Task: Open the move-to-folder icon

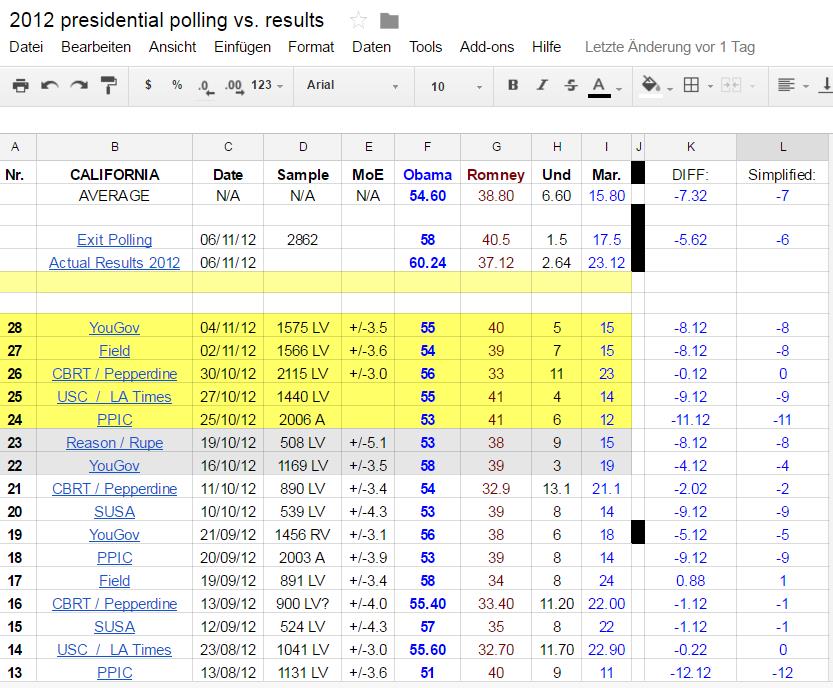Action: pyautogui.click(x=389, y=21)
